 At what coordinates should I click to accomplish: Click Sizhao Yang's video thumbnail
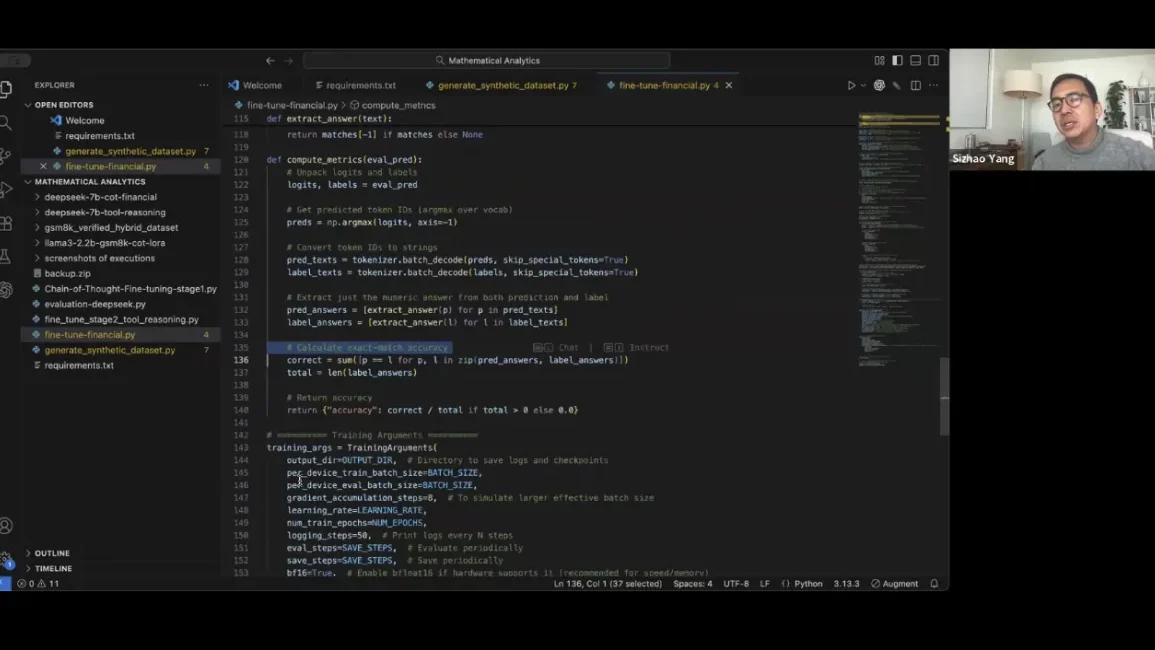click(1052, 110)
